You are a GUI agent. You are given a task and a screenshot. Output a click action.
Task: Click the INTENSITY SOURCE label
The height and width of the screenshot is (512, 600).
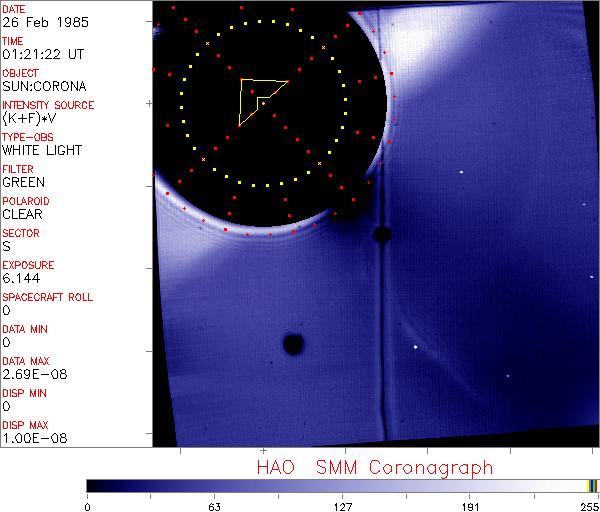(x=48, y=105)
